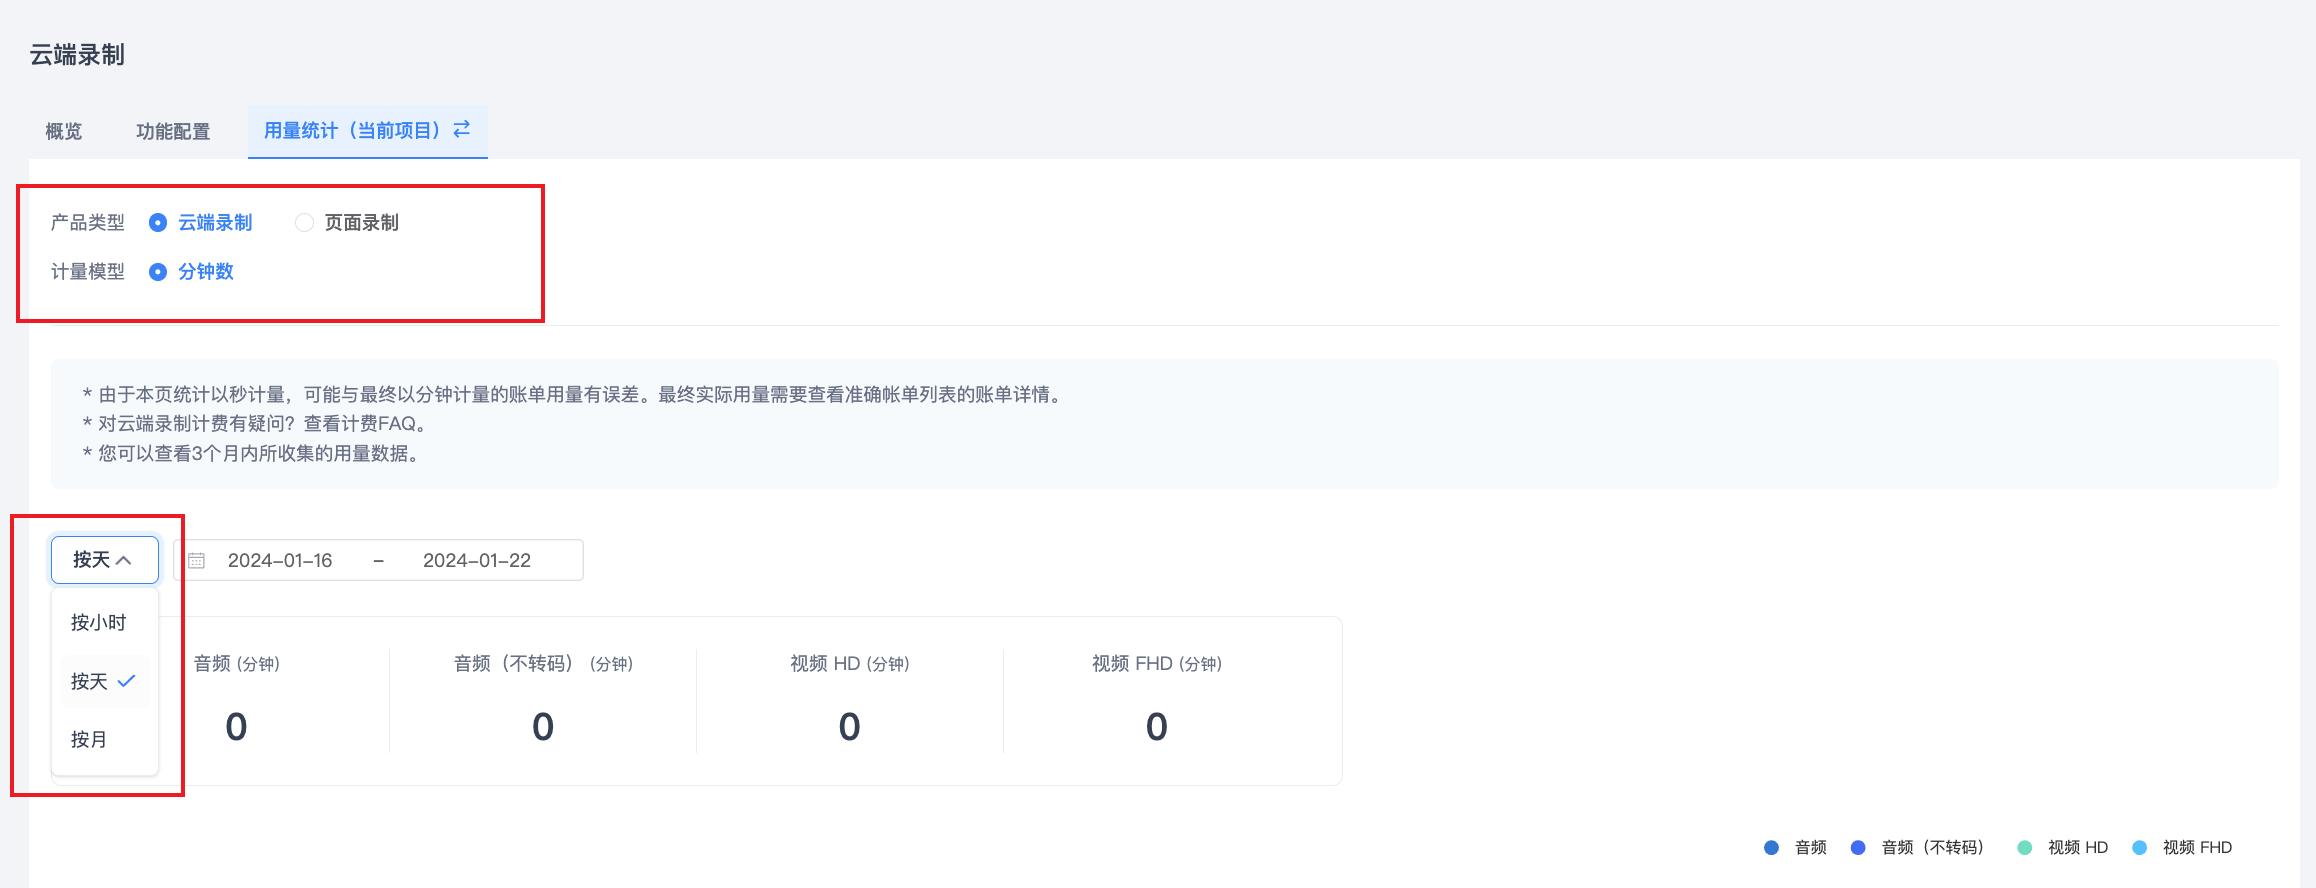This screenshot has height=888, width=2316.
Task: Select the 分钟数 billing model radio
Action: (x=157, y=272)
